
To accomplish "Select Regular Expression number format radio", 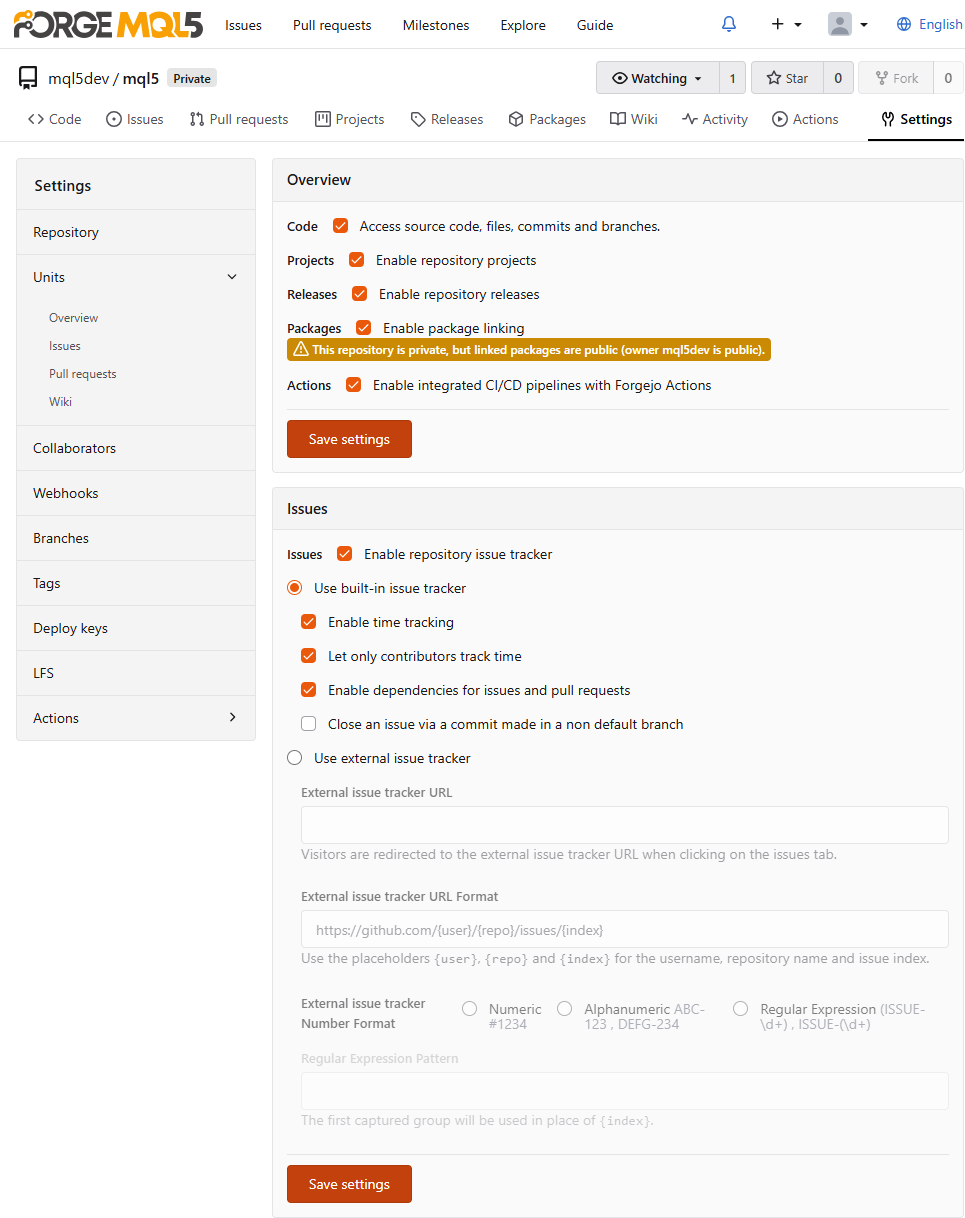I will click(x=741, y=1009).
